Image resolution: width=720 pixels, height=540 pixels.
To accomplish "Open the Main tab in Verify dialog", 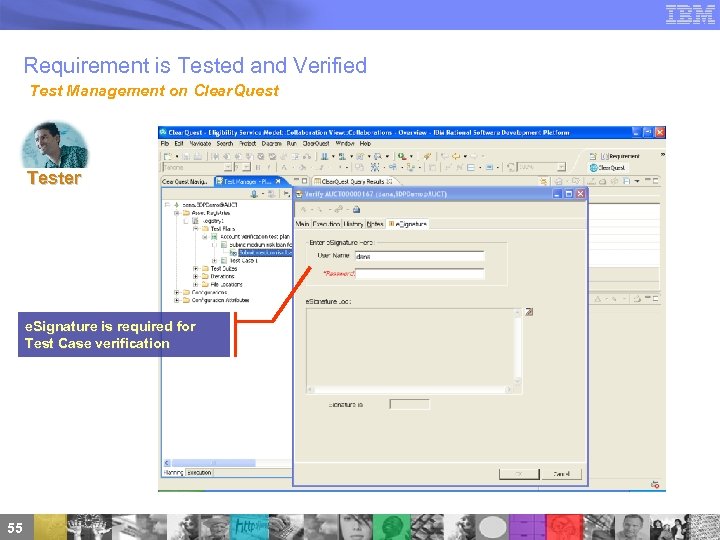I will [x=302, y=224].
